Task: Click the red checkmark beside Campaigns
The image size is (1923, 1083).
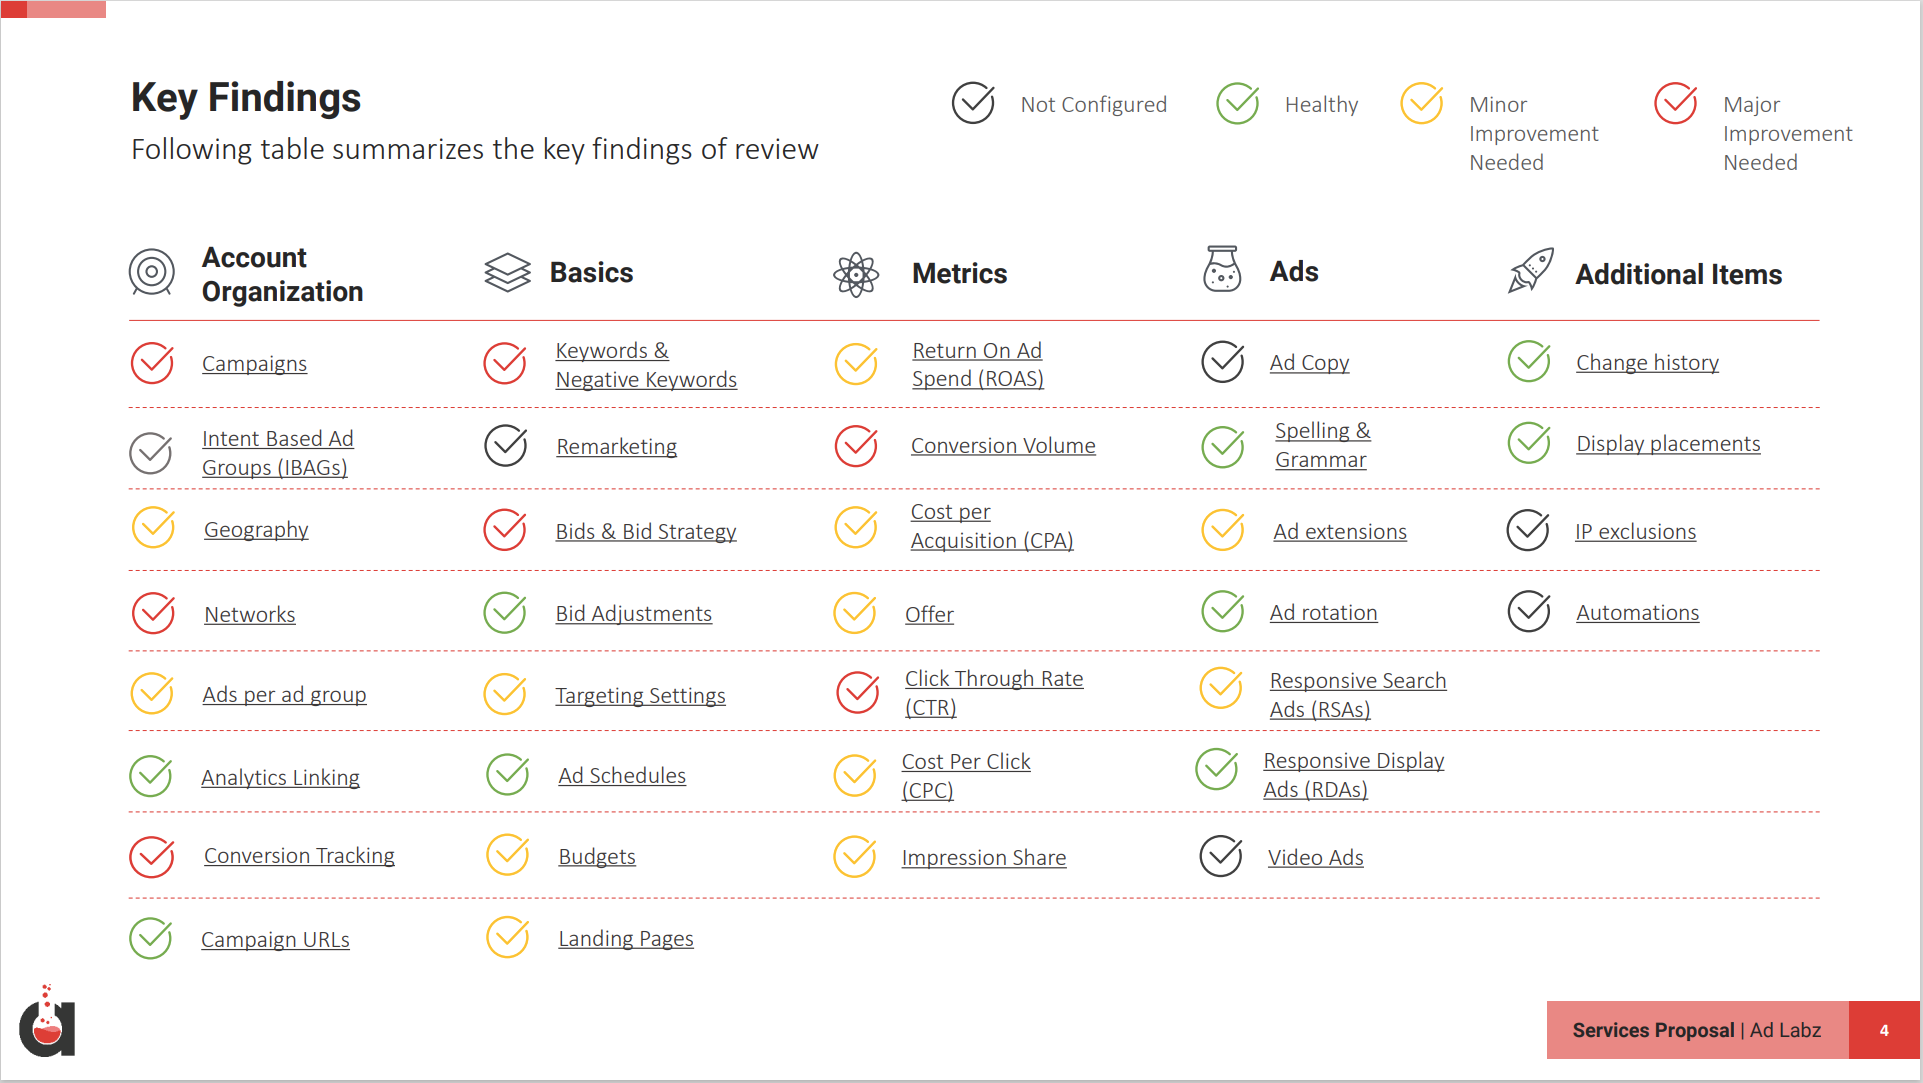Action: coord(153,363)
